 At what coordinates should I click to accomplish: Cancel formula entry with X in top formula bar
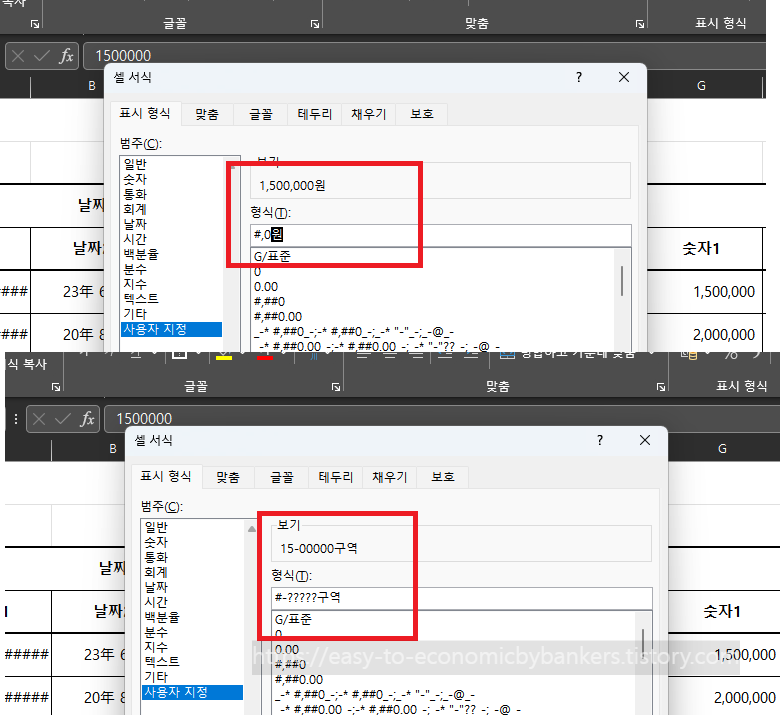point(18,56)
